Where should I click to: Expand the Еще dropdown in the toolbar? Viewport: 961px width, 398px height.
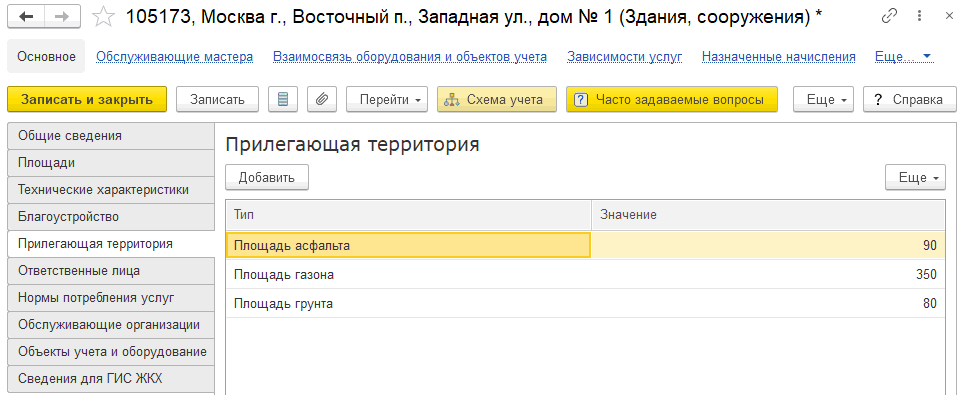823,99
